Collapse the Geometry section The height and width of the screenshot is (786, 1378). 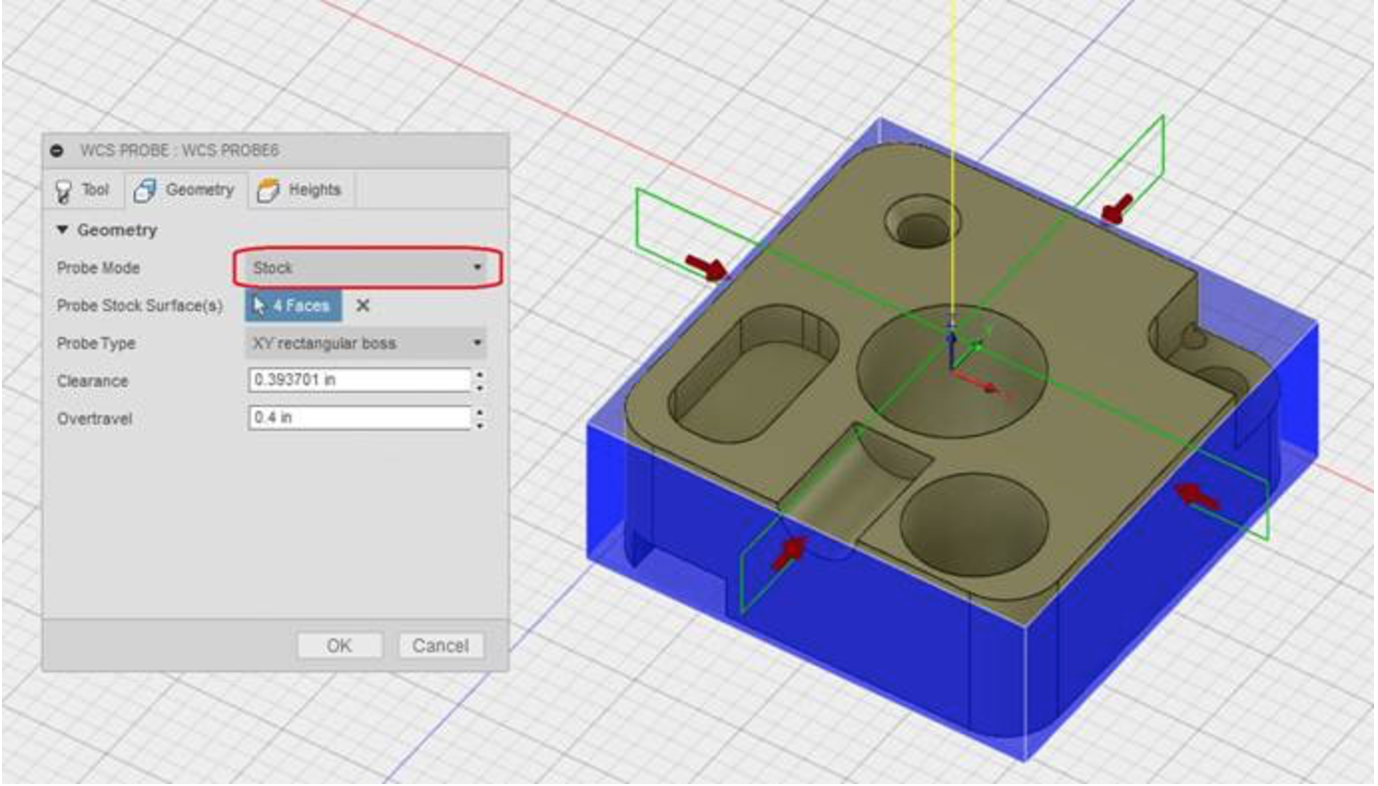[64, 230]
